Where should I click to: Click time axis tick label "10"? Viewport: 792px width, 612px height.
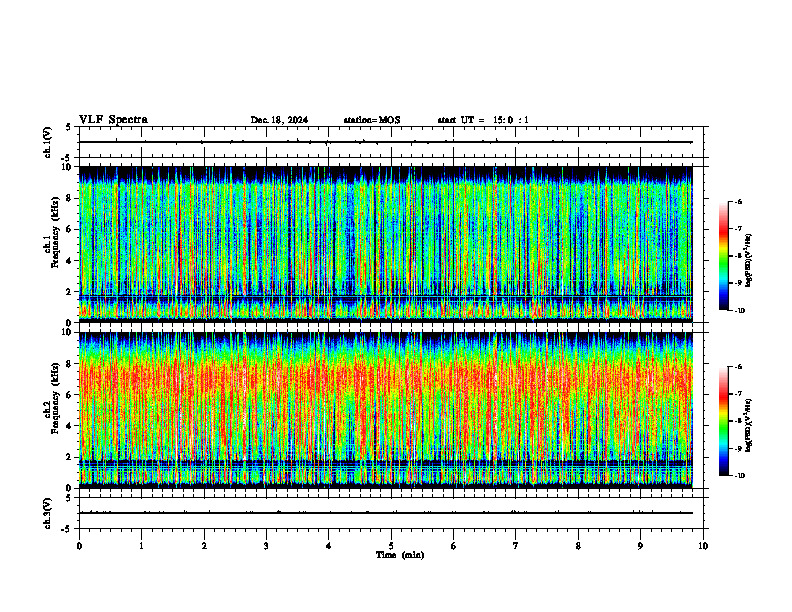click(x=703, y=546)
